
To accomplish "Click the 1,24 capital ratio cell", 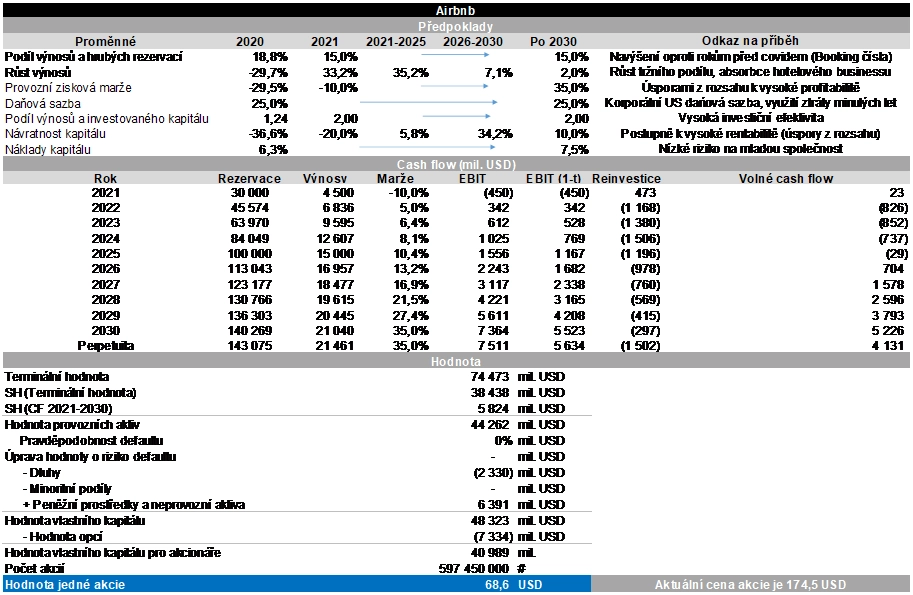I will coord(276,119).
